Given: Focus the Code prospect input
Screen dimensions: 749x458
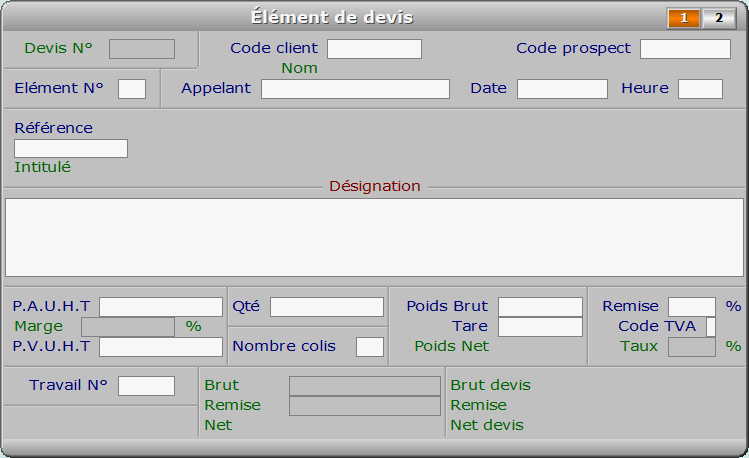Looking at the screenshot, I should 685,49.
